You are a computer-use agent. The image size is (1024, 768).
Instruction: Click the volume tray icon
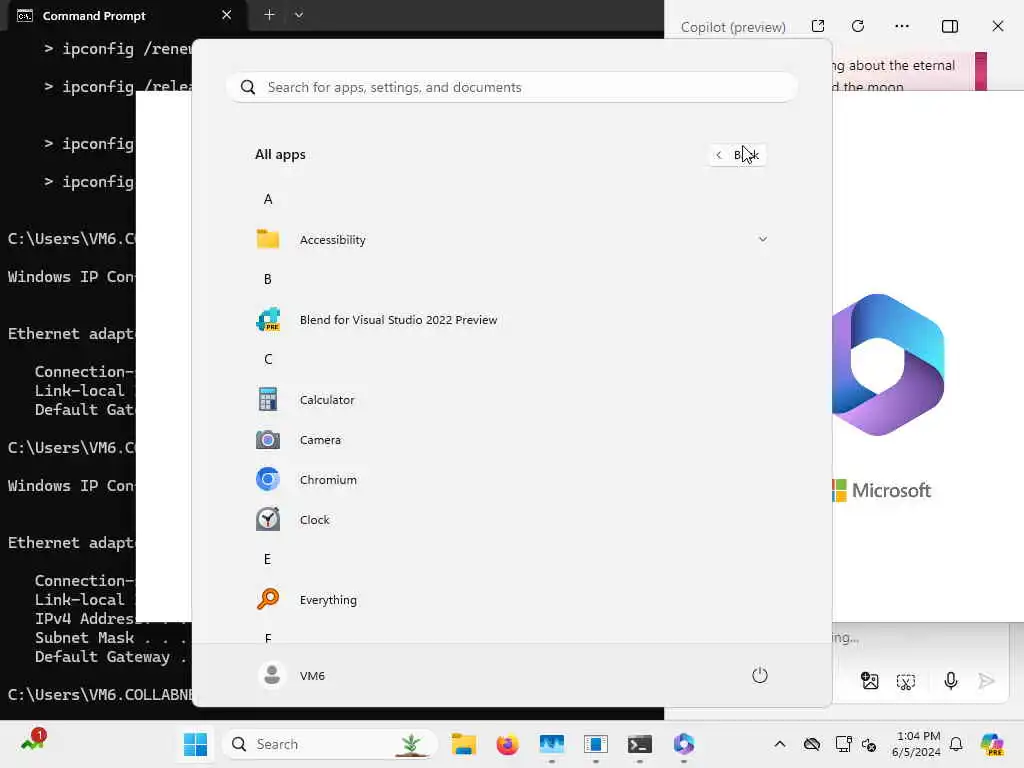pyautogui.click(x=869, y=744)
